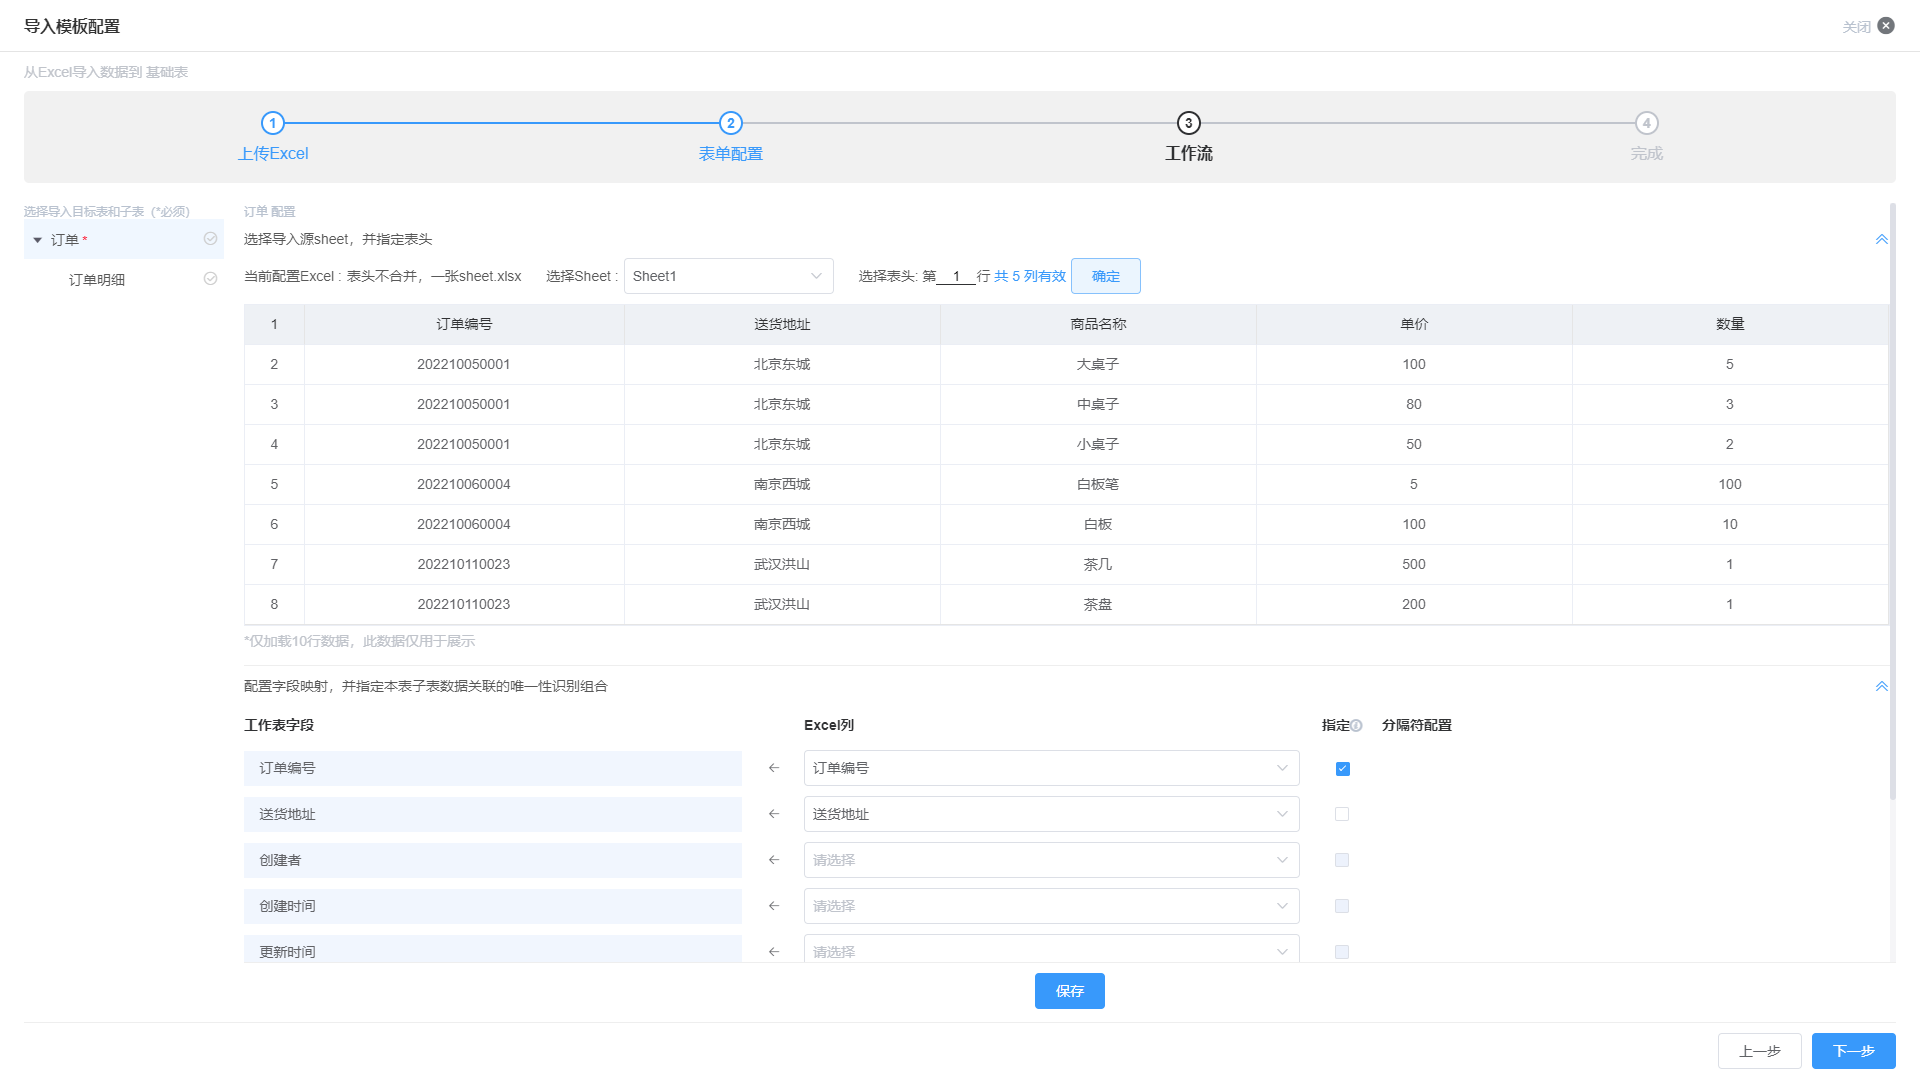Image resolution: width=1920 pixels, height=1080 pixels.
Task: Click the 202210110023 cell in row 7
Action: (x=464, y=564)
